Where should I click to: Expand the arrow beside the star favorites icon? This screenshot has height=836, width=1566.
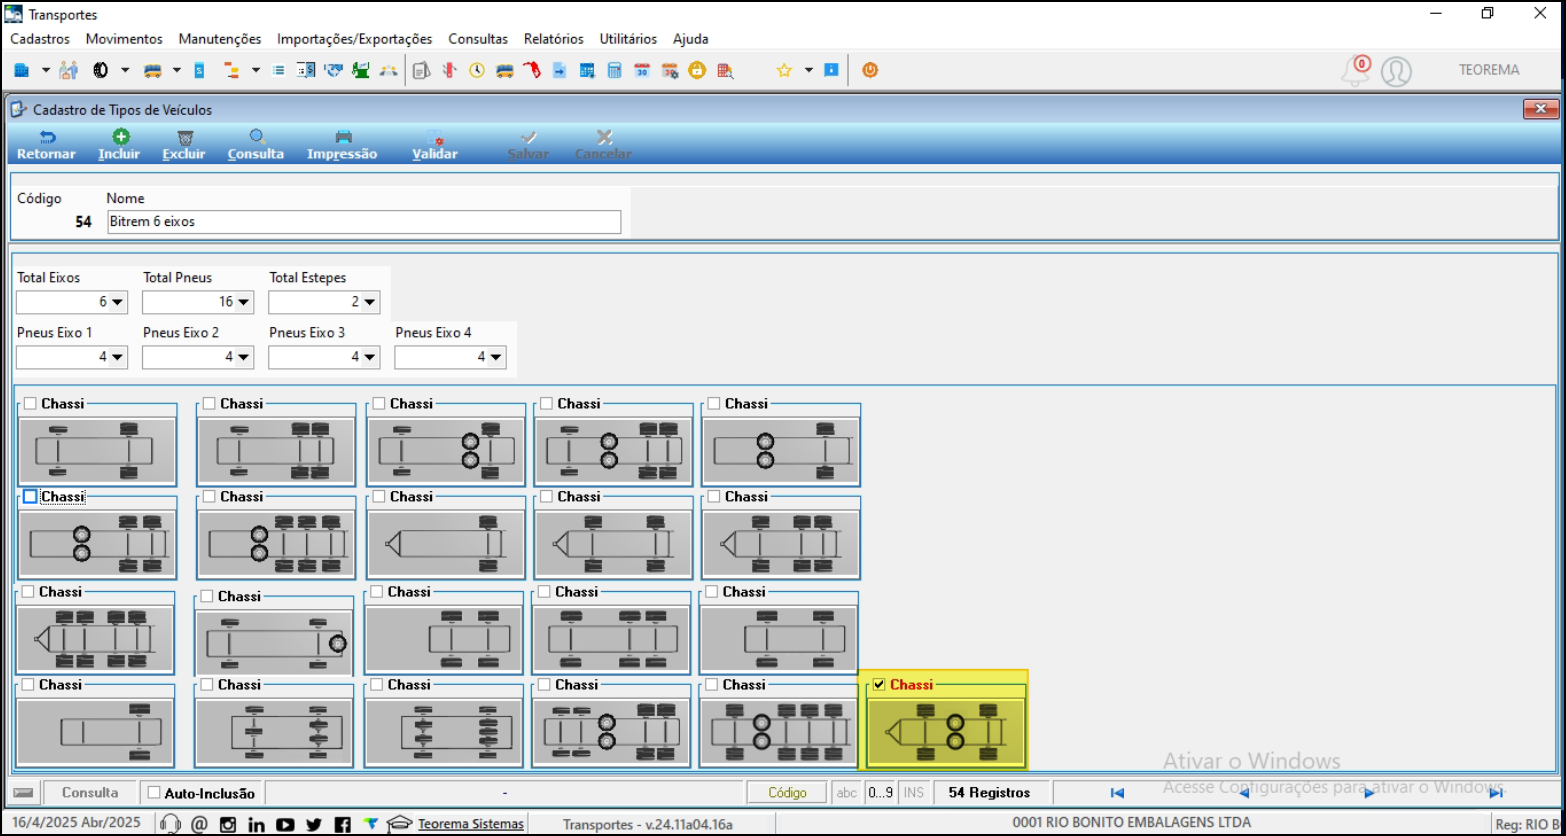click(809, 70)
